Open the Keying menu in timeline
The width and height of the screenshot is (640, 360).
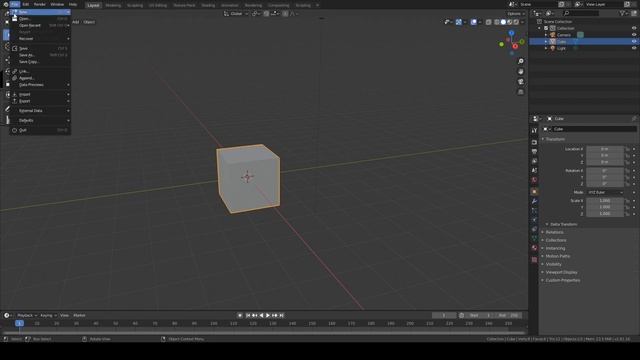click(48, 316)
